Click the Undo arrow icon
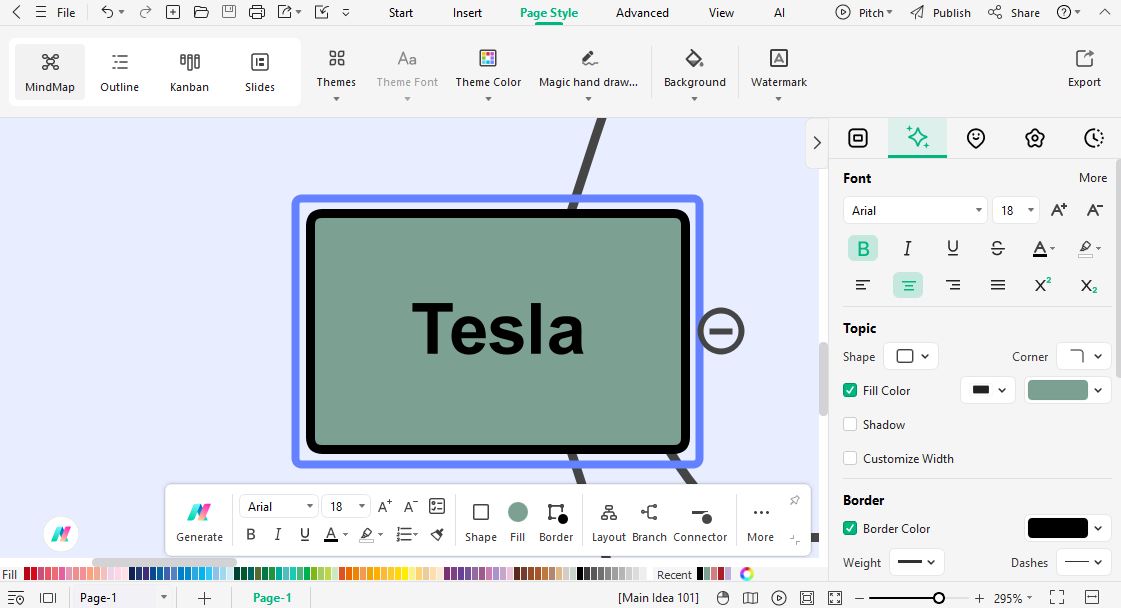This screenshot has height=608, width=1121. pyautogui.click(x=107, y=12)
